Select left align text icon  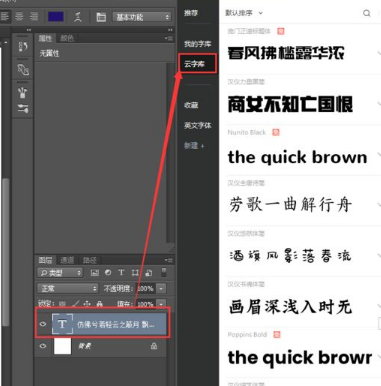pos(5,16)
